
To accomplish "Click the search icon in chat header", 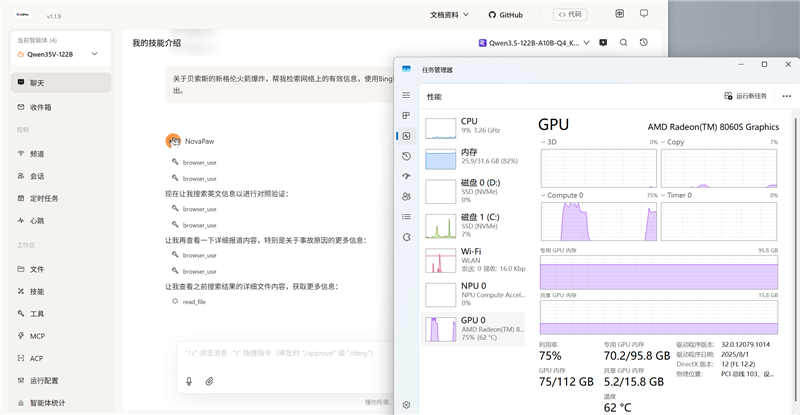I will [x=623, y=43].
